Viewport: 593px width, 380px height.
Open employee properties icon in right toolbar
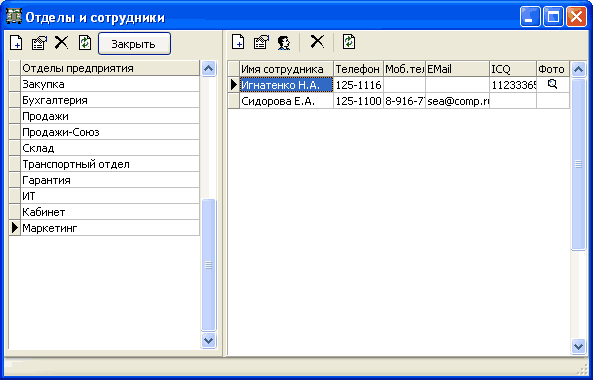[261, 42]
